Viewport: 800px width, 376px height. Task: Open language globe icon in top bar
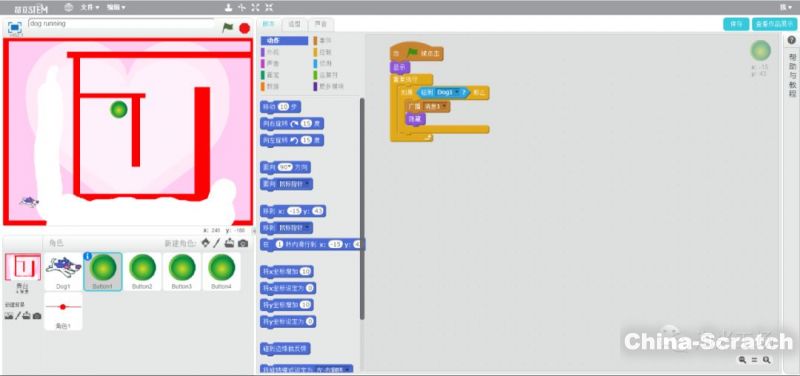(69, 7)
